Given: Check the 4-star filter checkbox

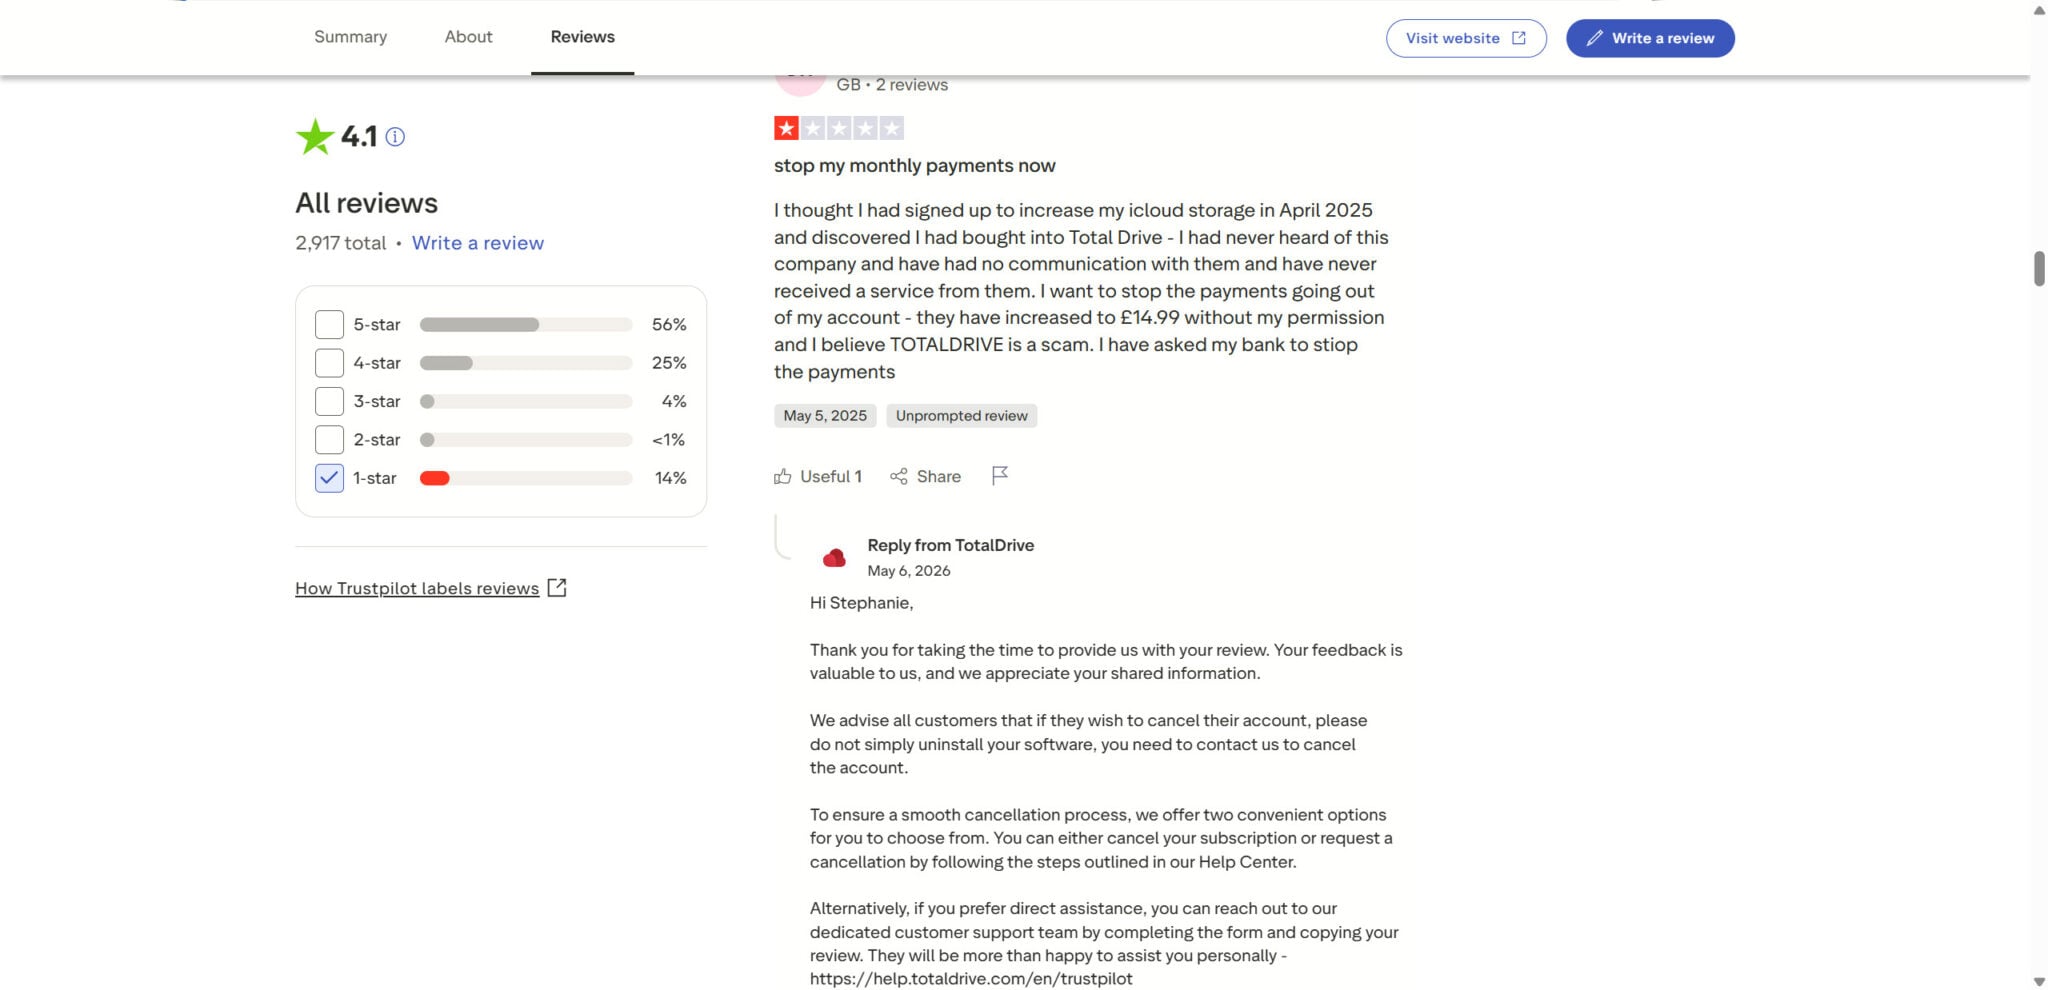Looking at the screenshot, I should coord(329,363).
